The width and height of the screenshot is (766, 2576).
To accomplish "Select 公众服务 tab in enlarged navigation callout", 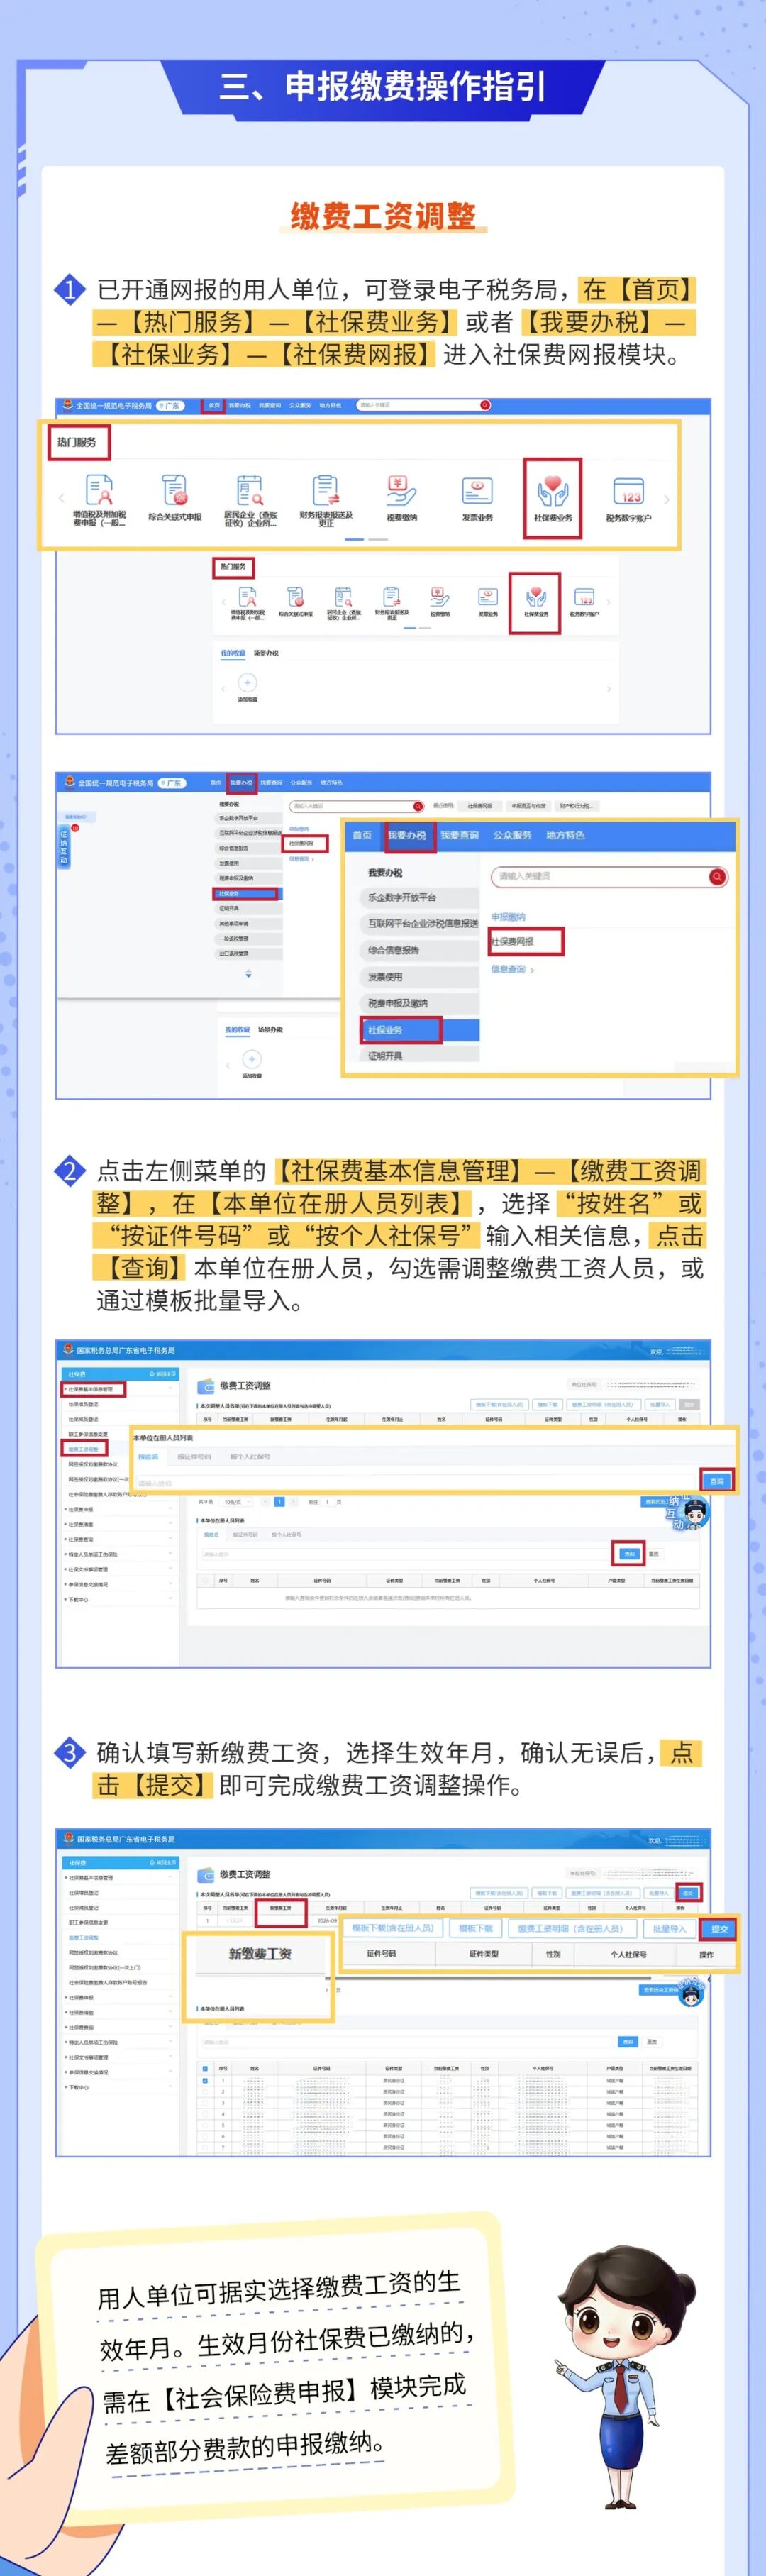I will point(512,835).
